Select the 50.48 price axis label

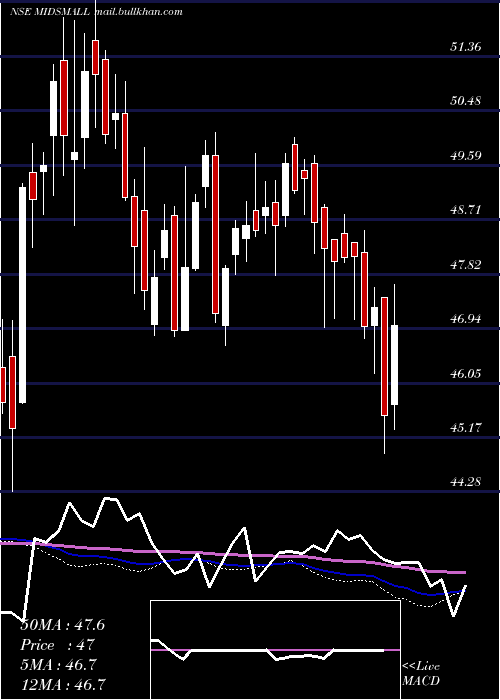pos(466,100)
